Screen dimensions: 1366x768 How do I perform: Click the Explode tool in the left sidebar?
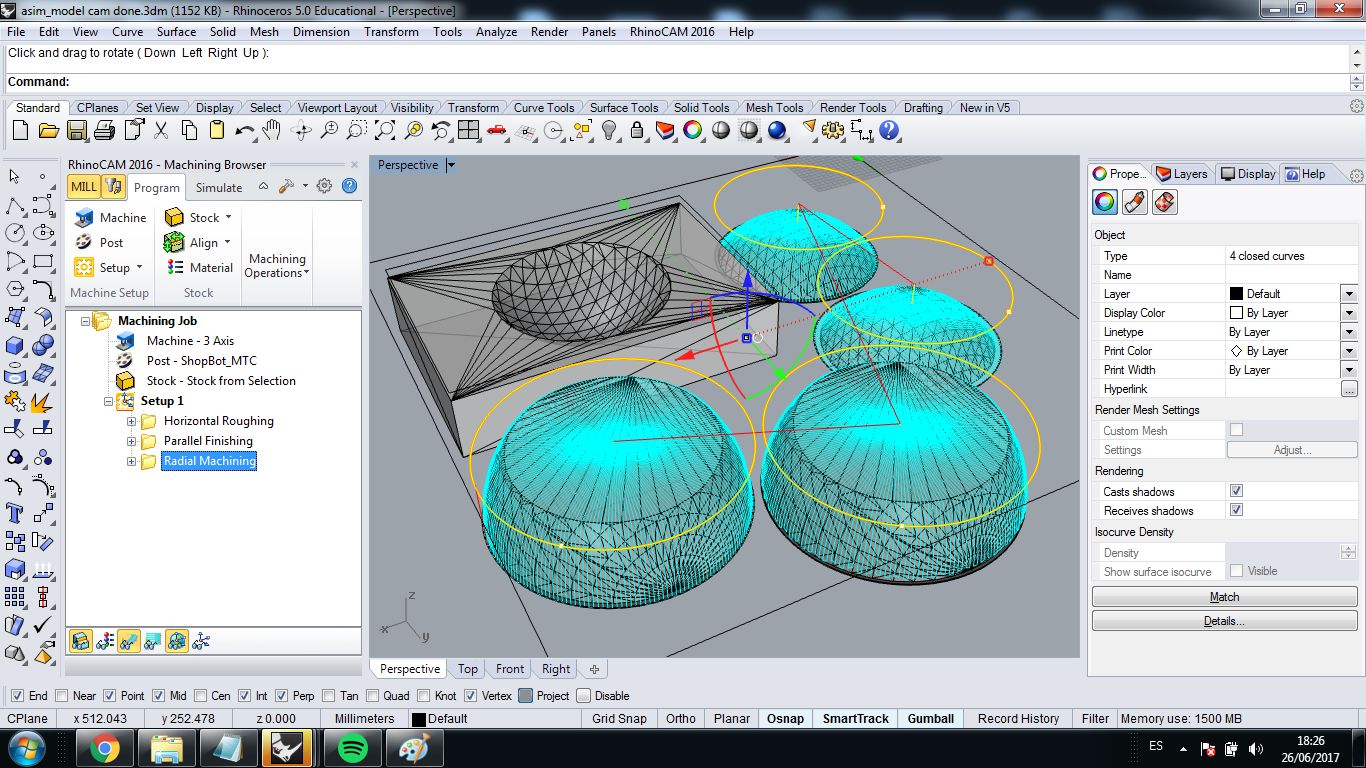42,402
